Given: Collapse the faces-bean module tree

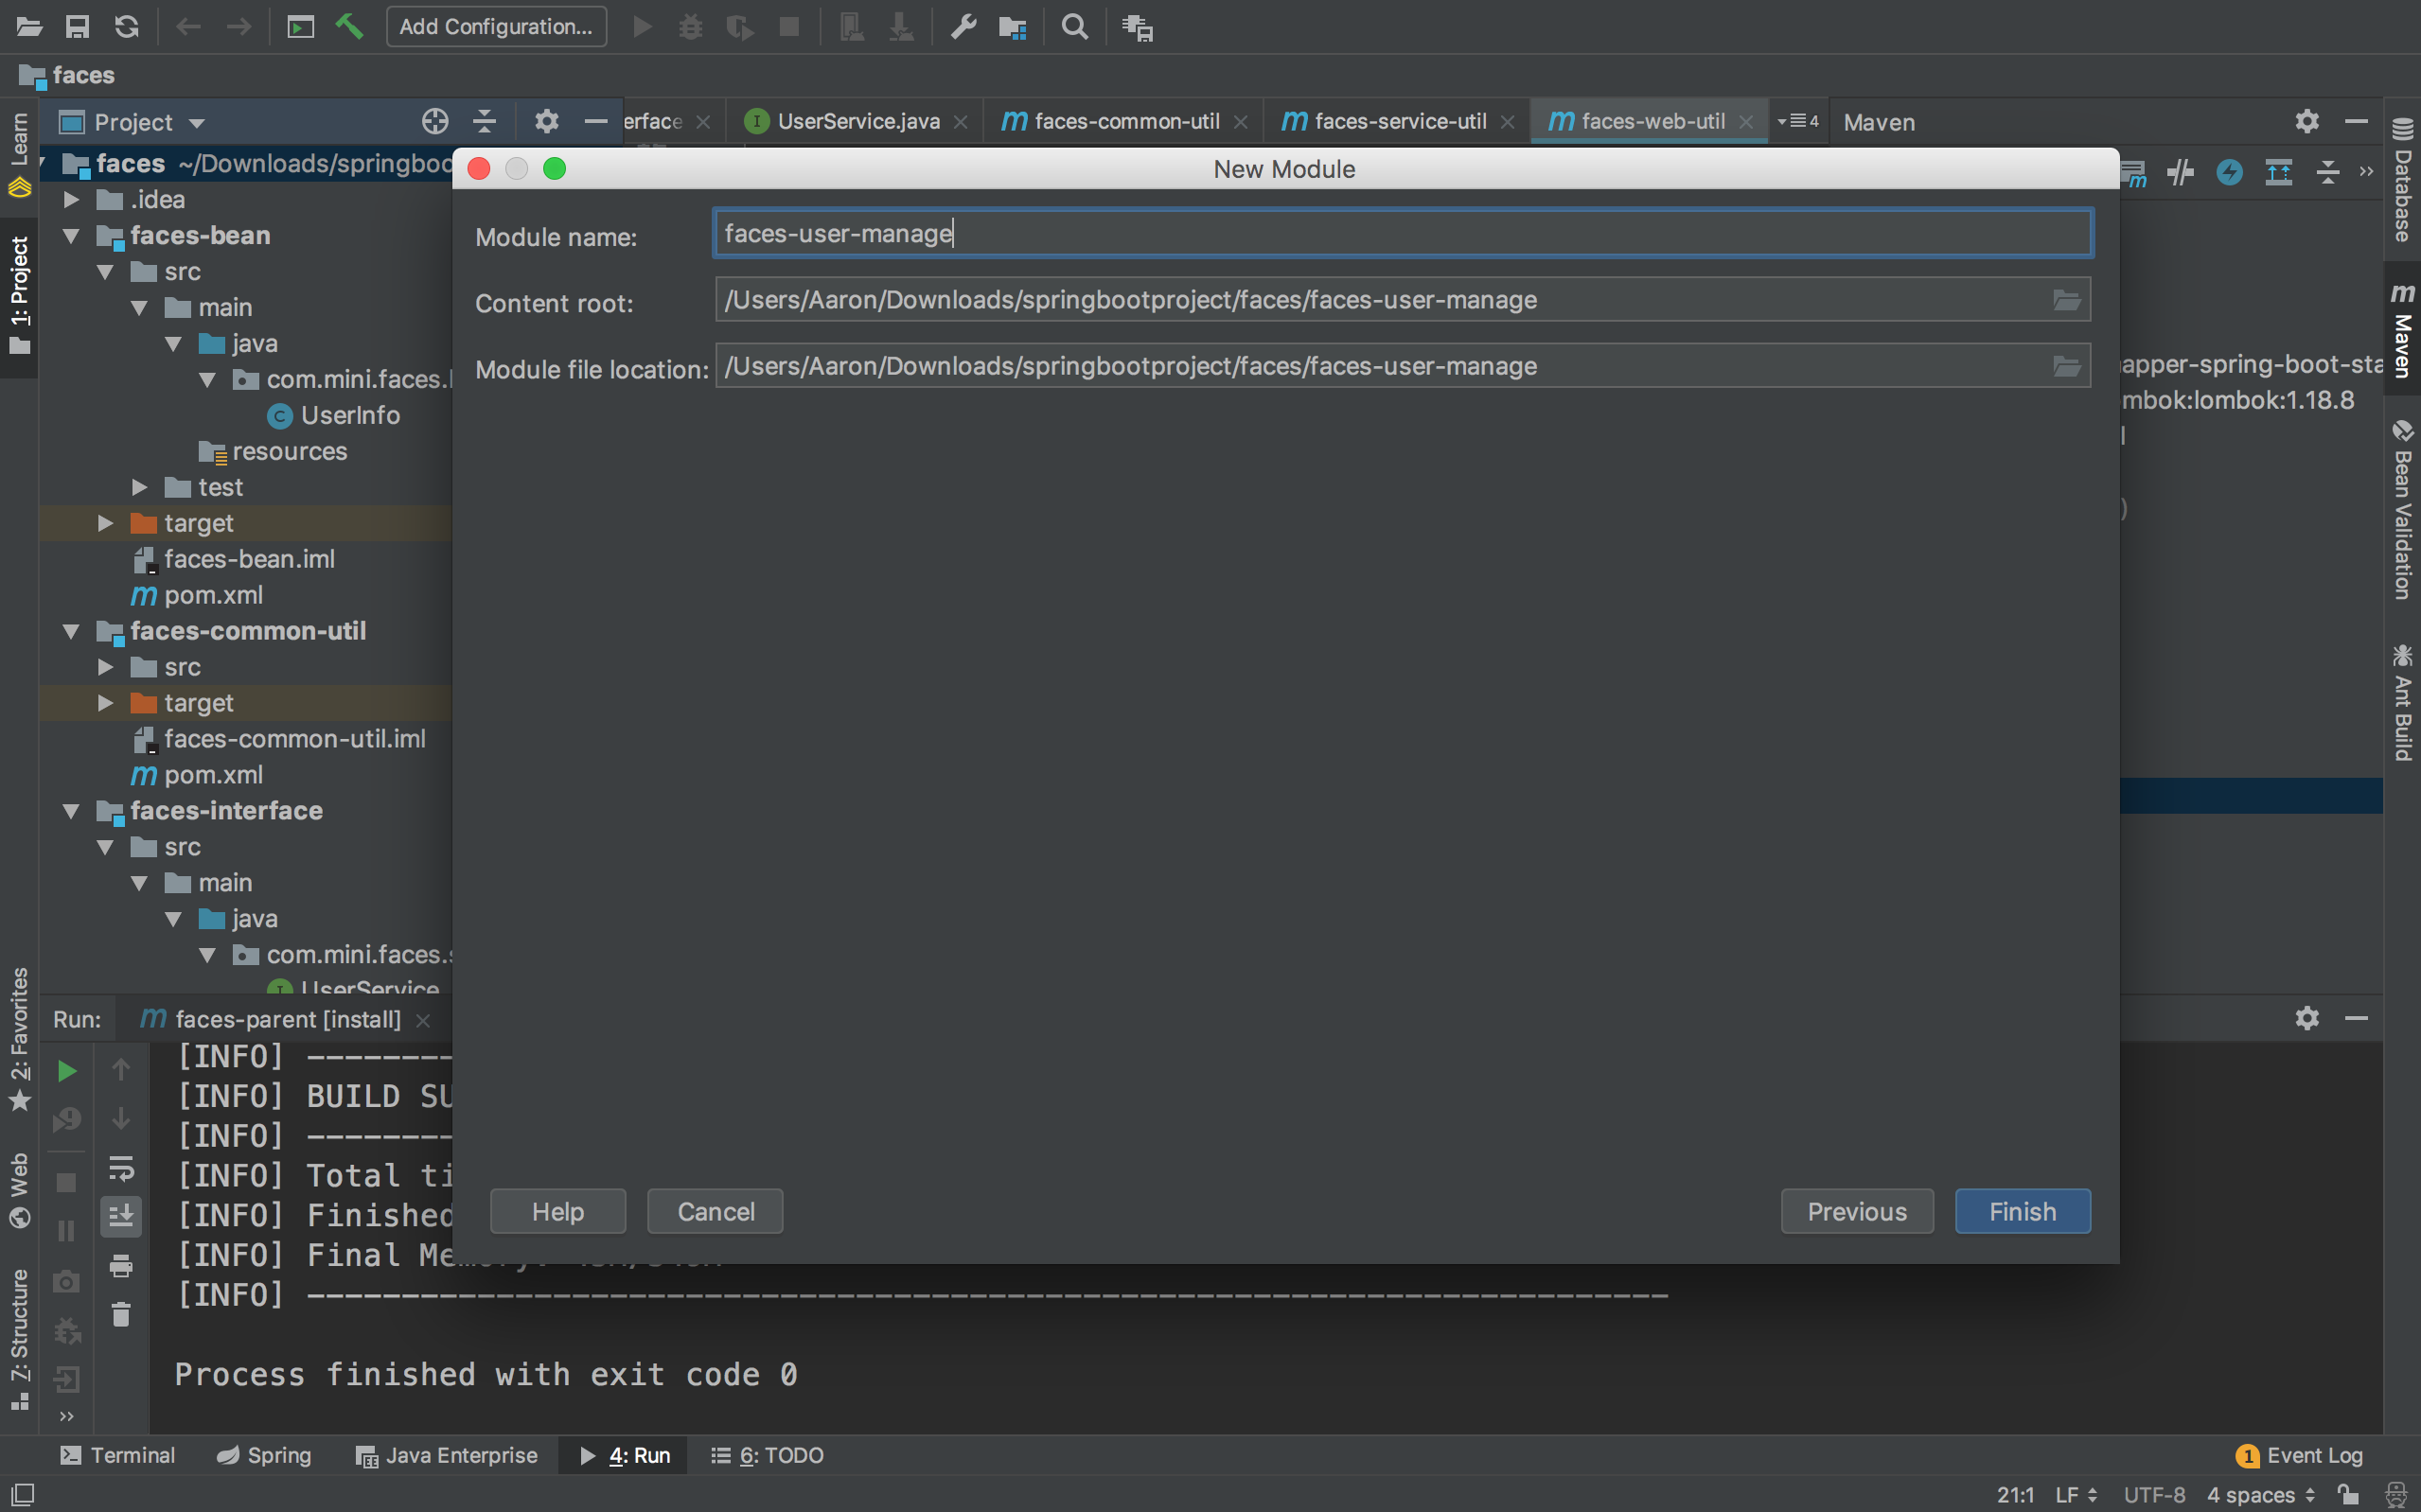Looking at the screenshot, I should [x=70, y=235].
